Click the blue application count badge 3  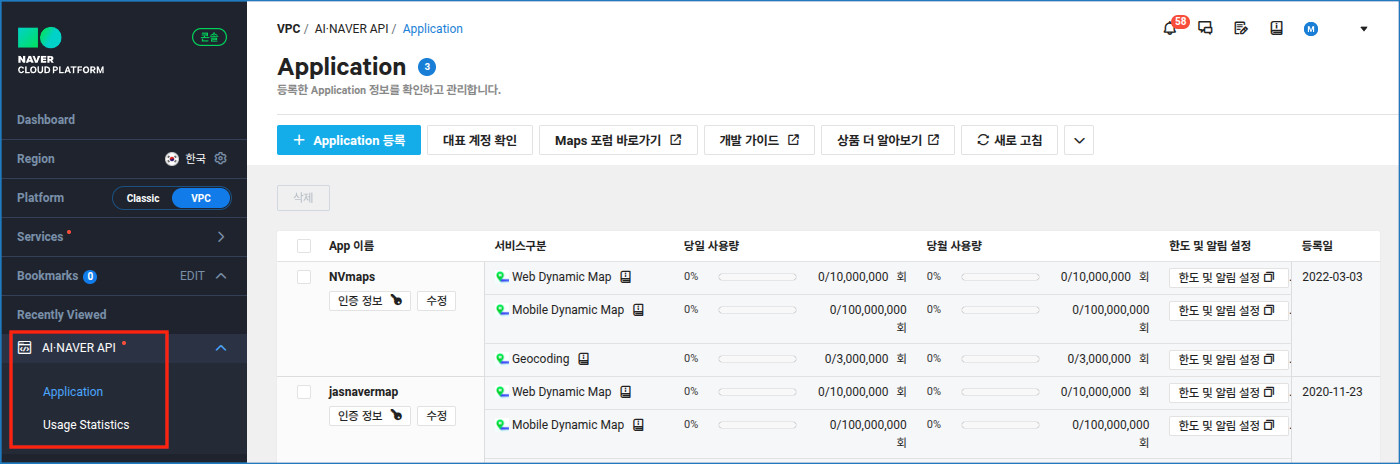point(427,67)
